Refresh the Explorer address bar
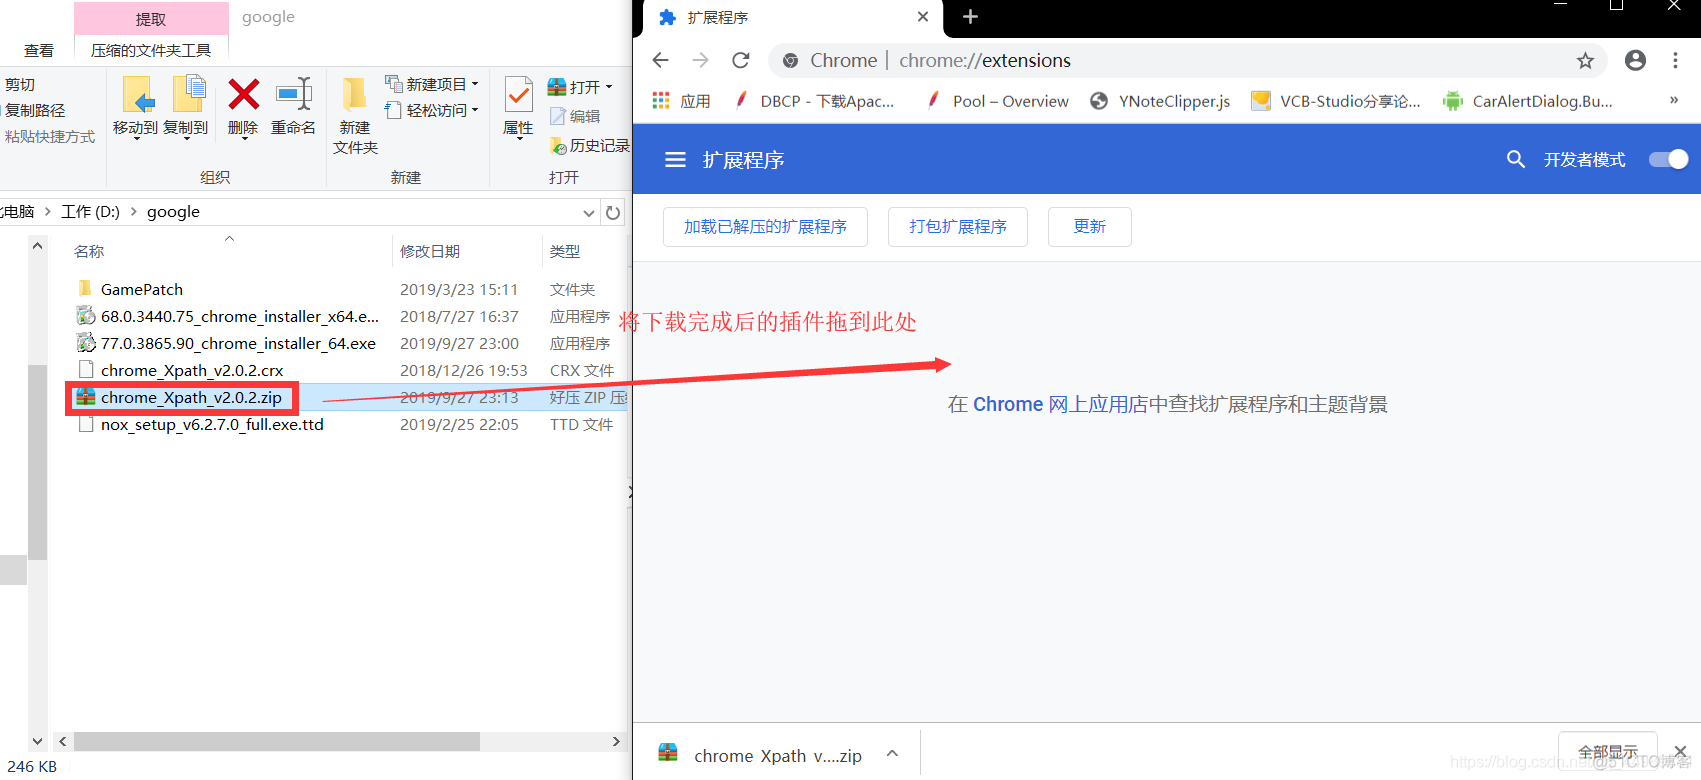This screenshot has height=780, width=1701. click(613, 212)
